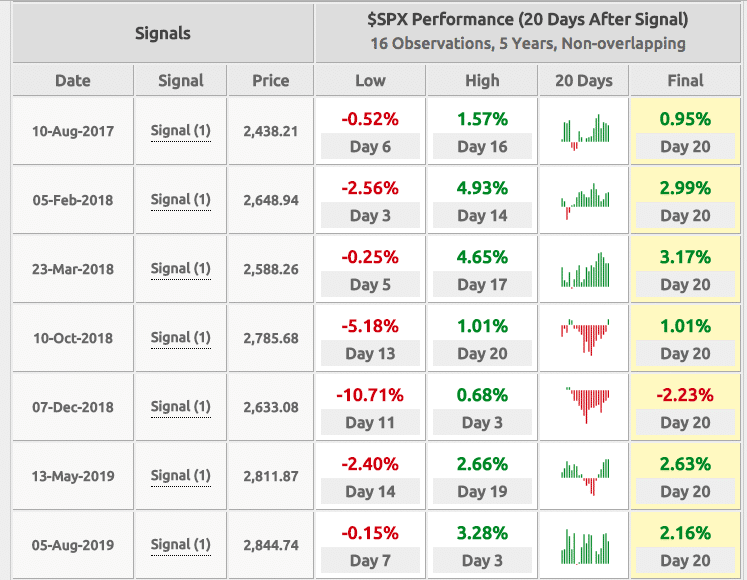Image resolution: width=747 pixels, height=580 pixels.
Task: Open Signal (1) link in 05-Feb-2018 row
Action: pos(181,199)
